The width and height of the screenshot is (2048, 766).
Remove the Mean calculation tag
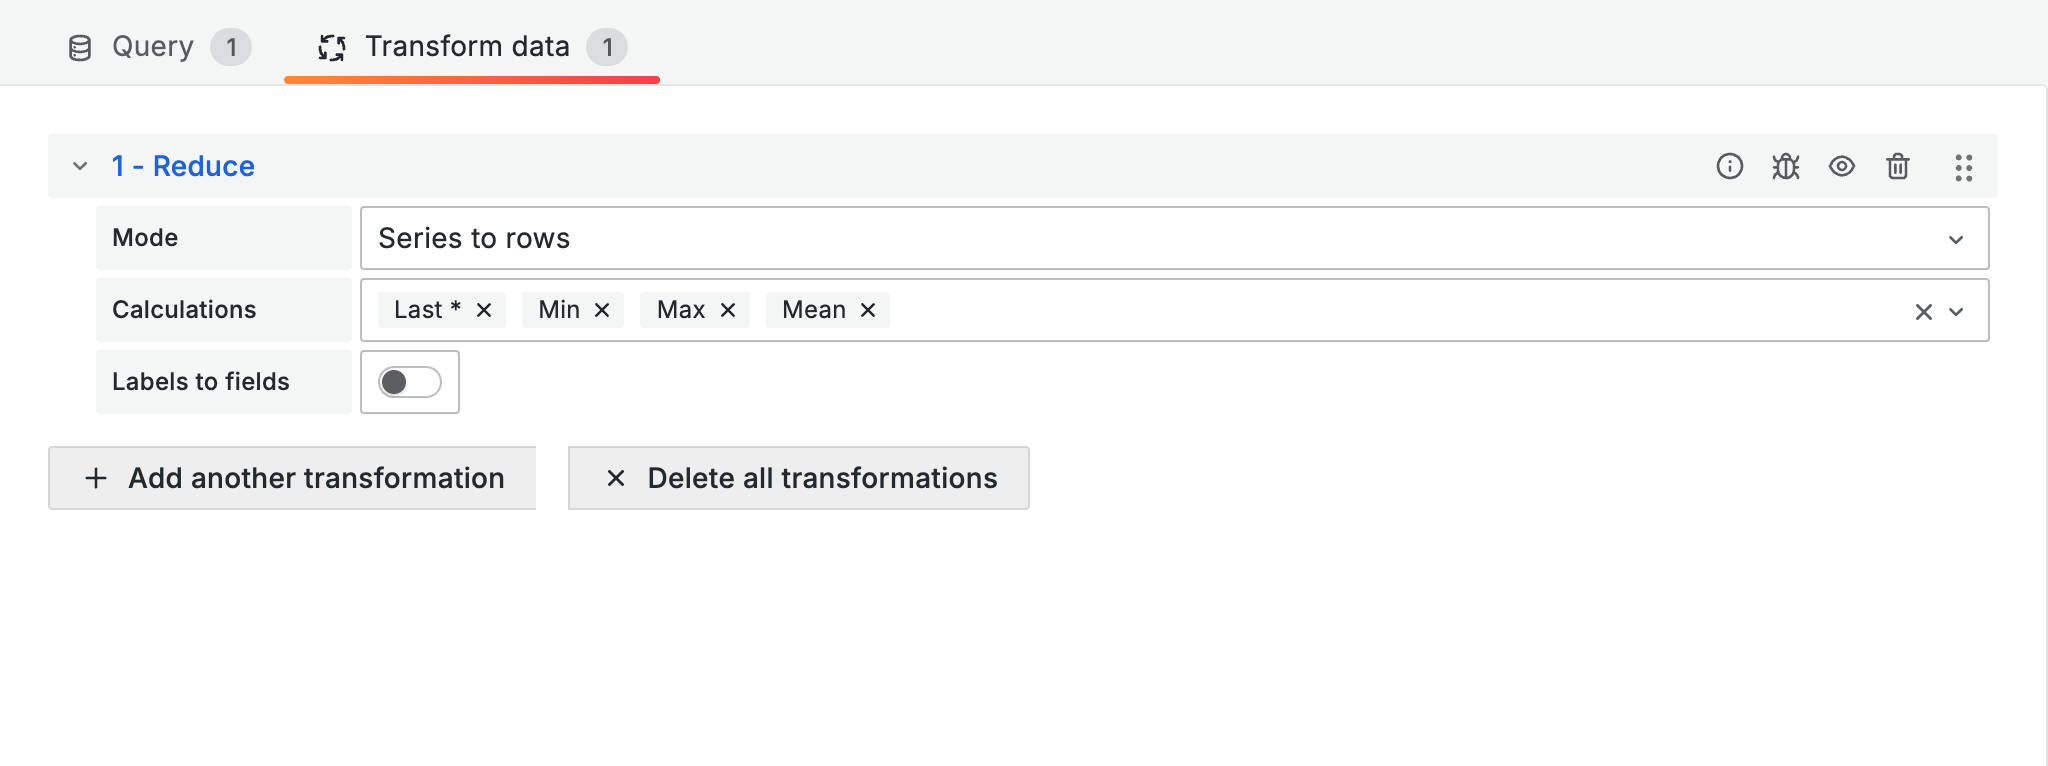click(x=868, y=310)
